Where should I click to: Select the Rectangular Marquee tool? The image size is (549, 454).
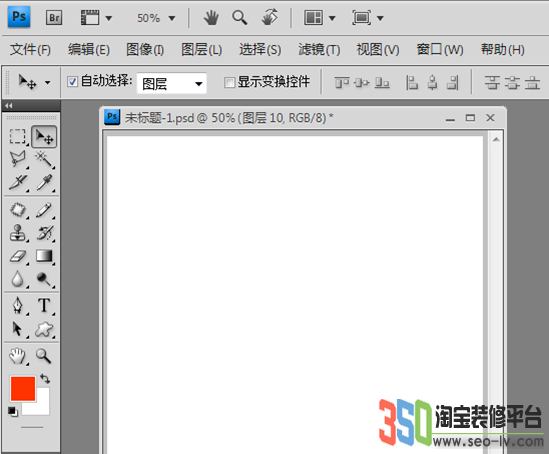[18, 137]
